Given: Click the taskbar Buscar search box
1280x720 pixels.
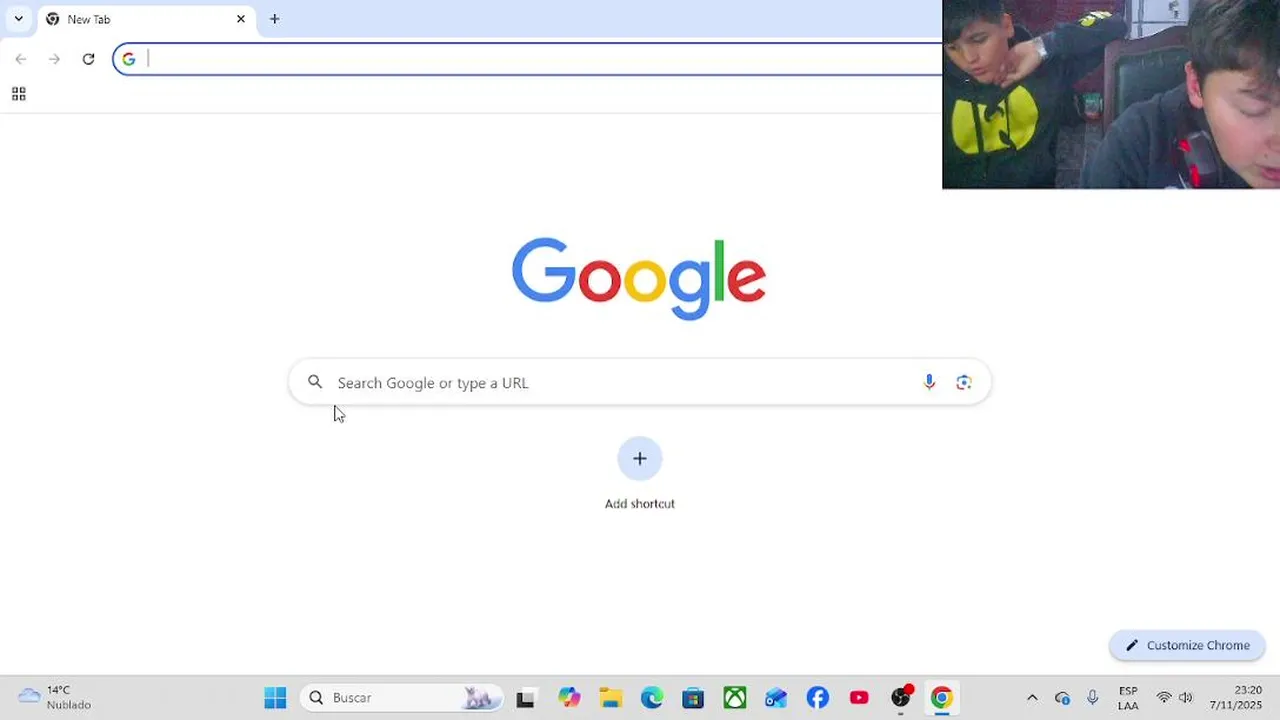Looking at the screenshot, I should point(401,697).
